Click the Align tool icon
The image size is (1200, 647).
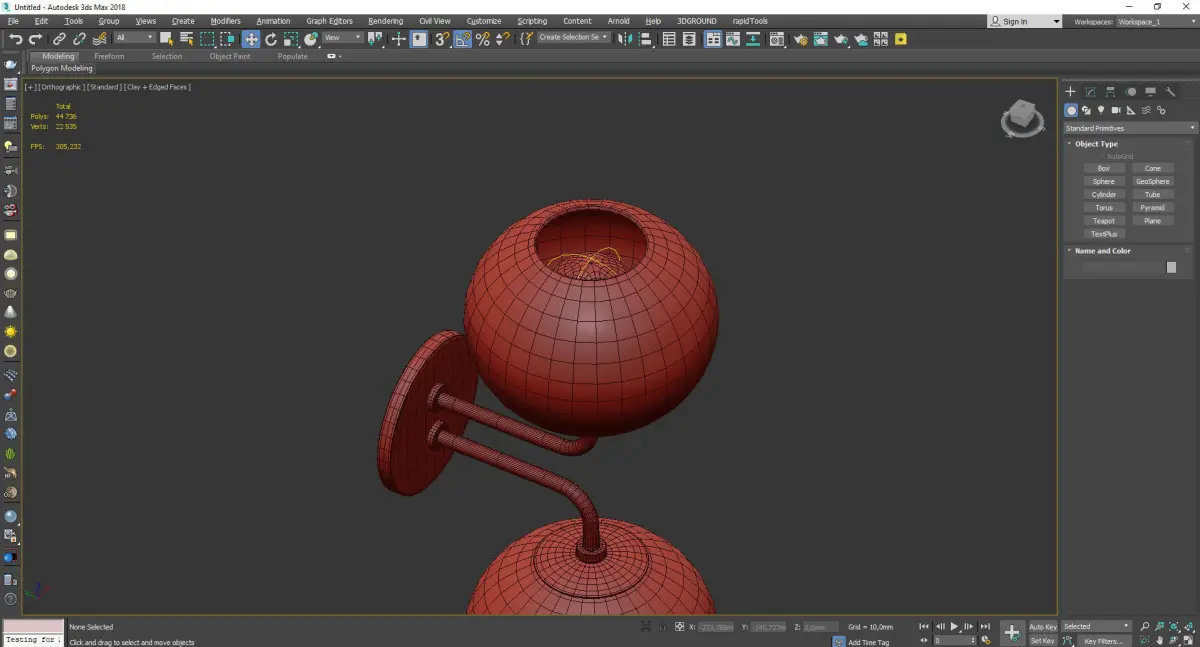click(646, 39)
